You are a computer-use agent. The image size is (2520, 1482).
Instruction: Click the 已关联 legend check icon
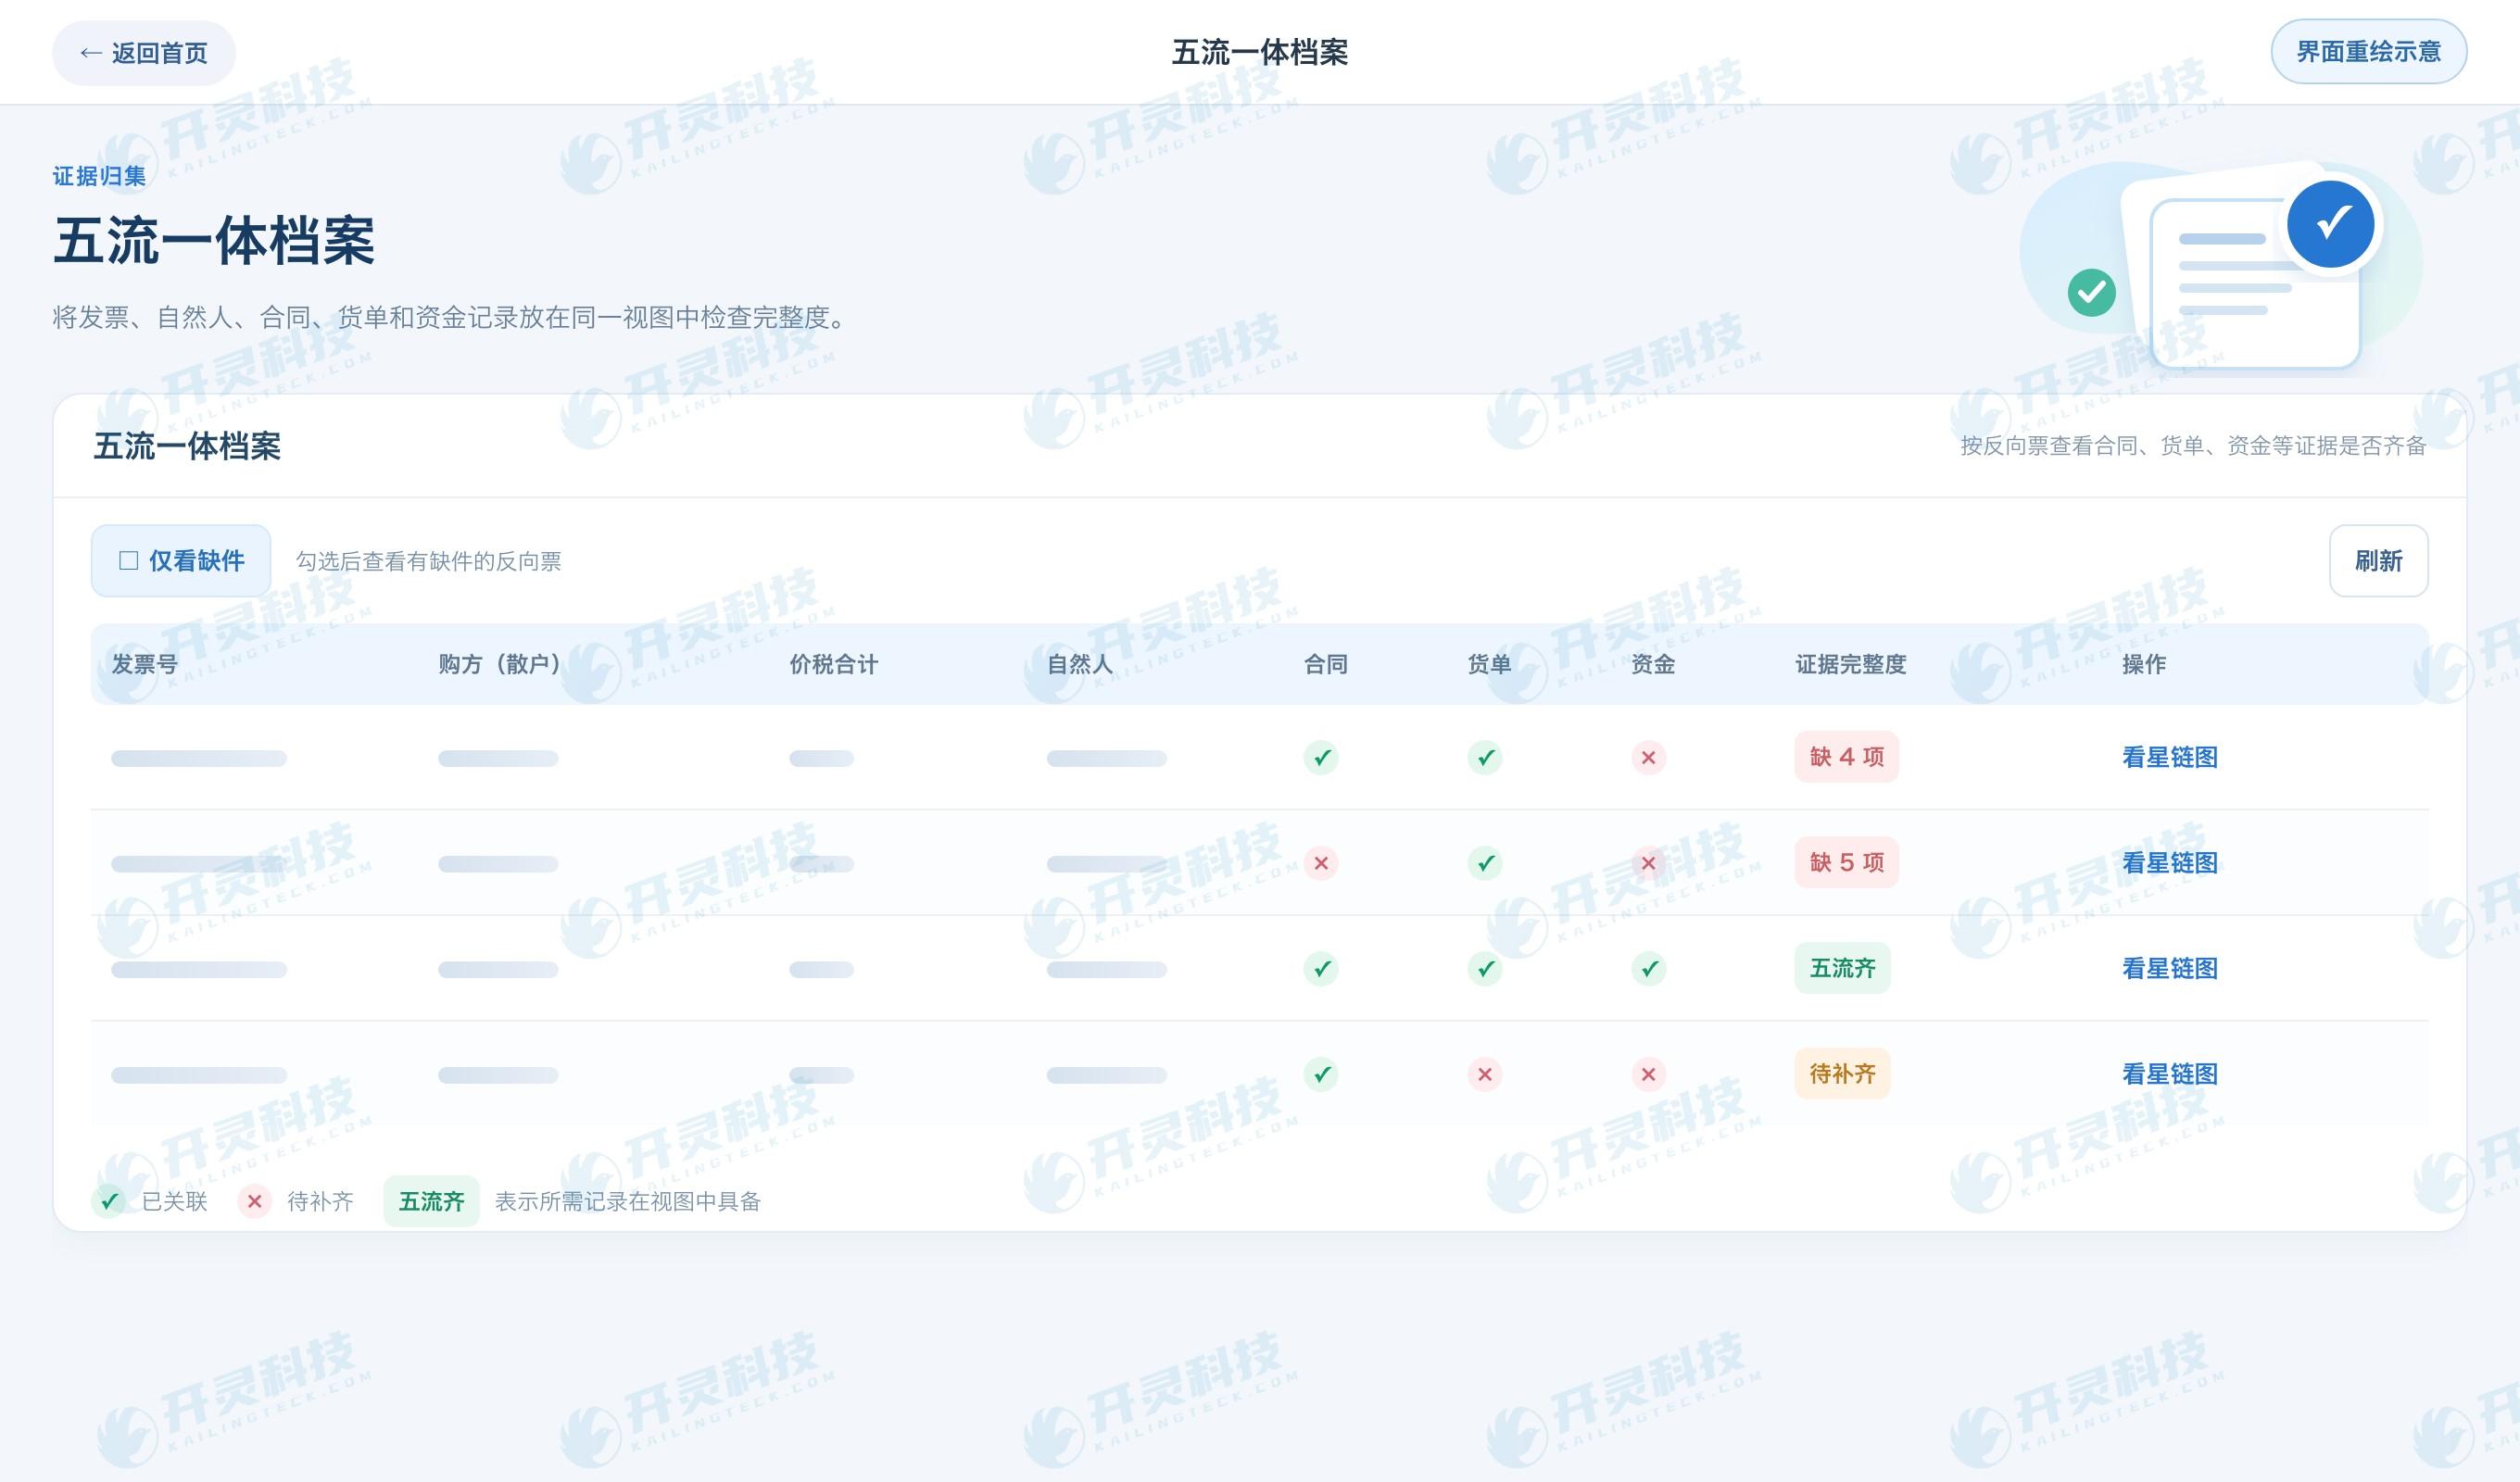tap(109, 1201)
